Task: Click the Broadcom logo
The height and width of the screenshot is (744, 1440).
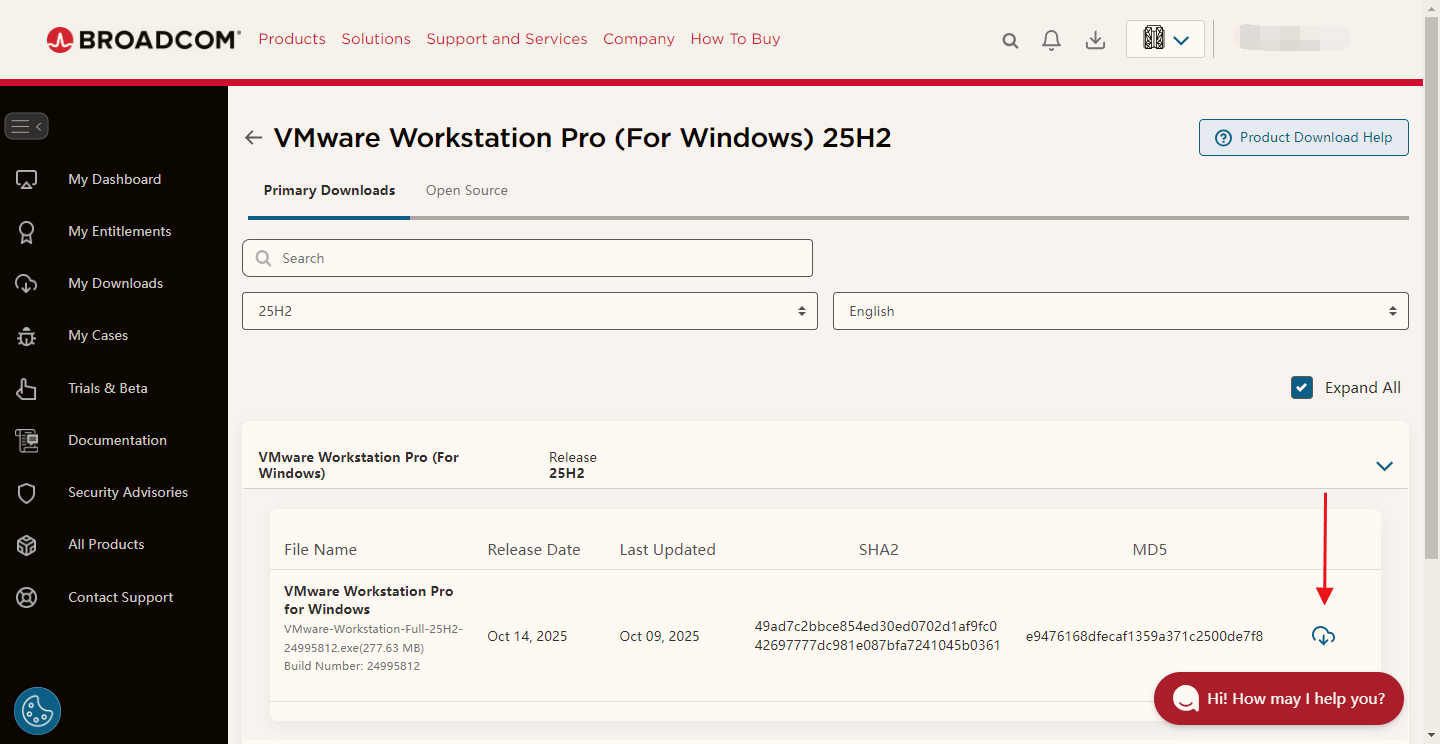Action: point(143,39)
